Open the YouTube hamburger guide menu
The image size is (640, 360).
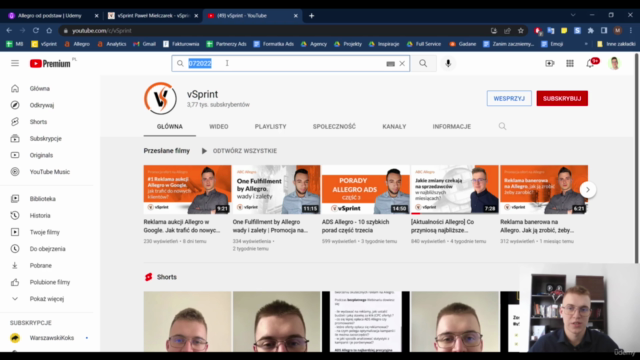click(15, 63)
